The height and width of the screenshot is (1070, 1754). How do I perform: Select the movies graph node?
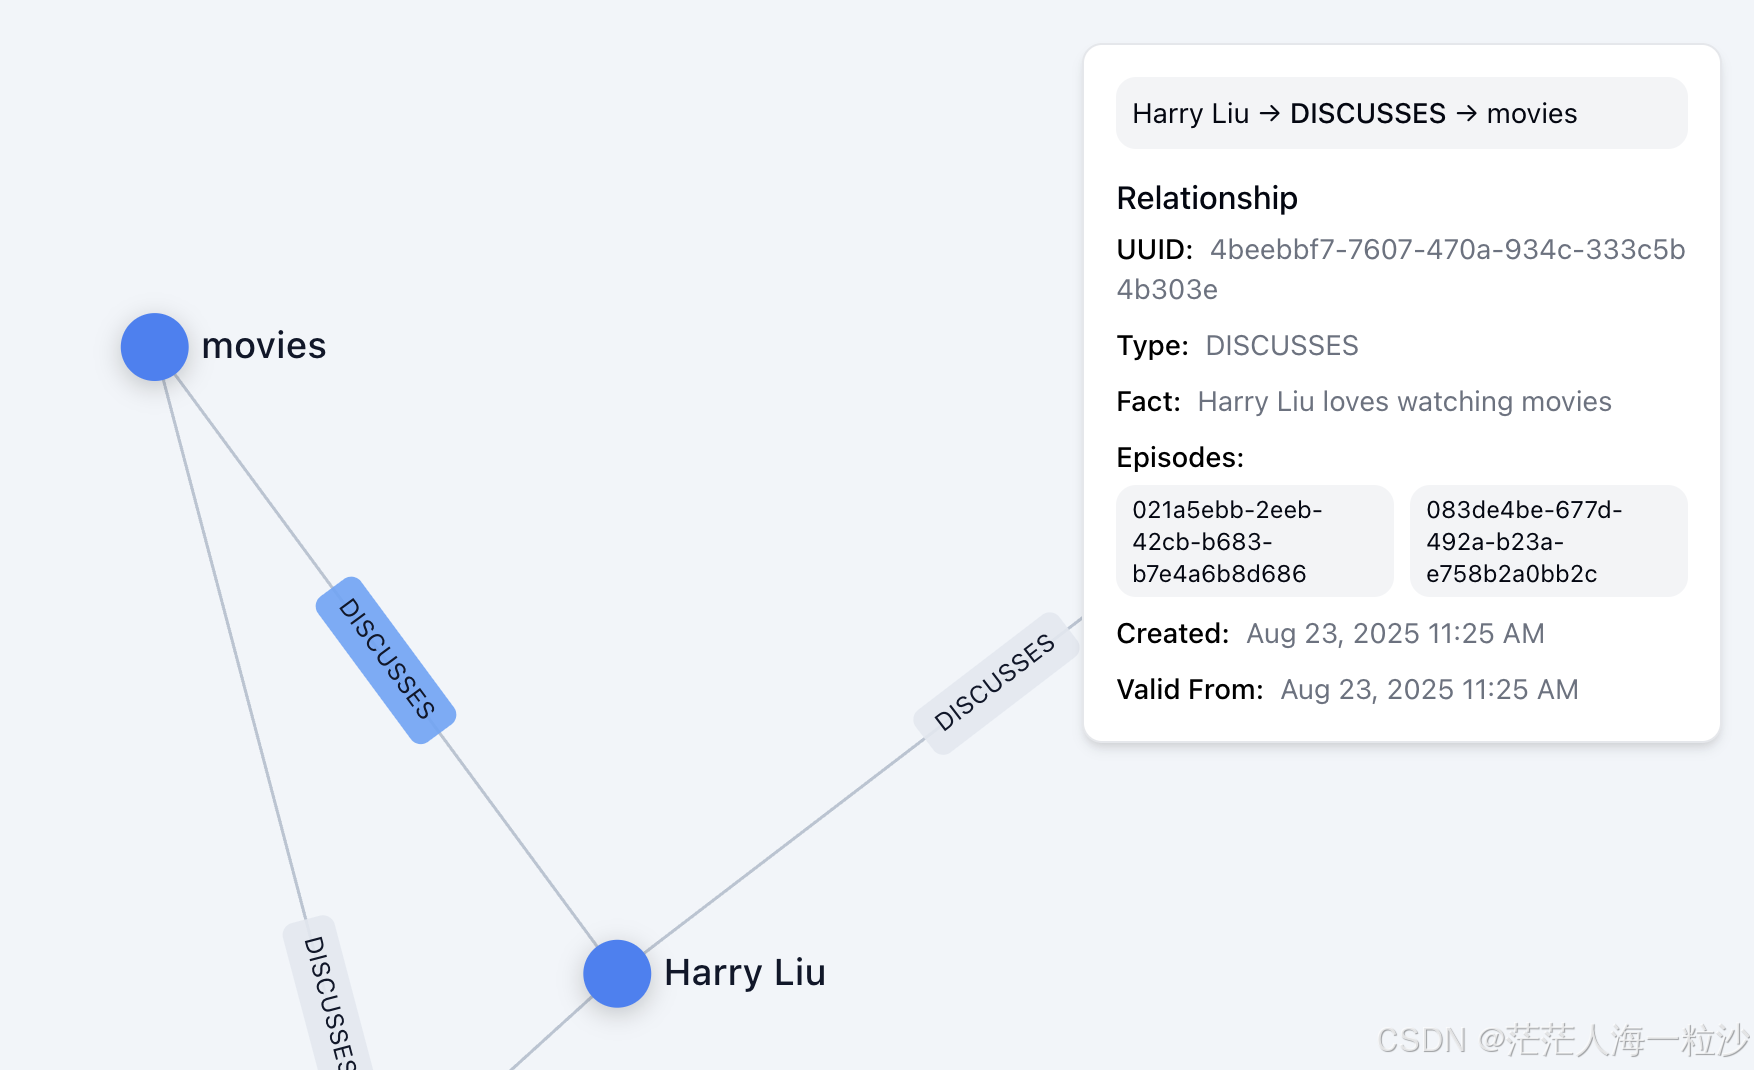[x=153, y=346]
